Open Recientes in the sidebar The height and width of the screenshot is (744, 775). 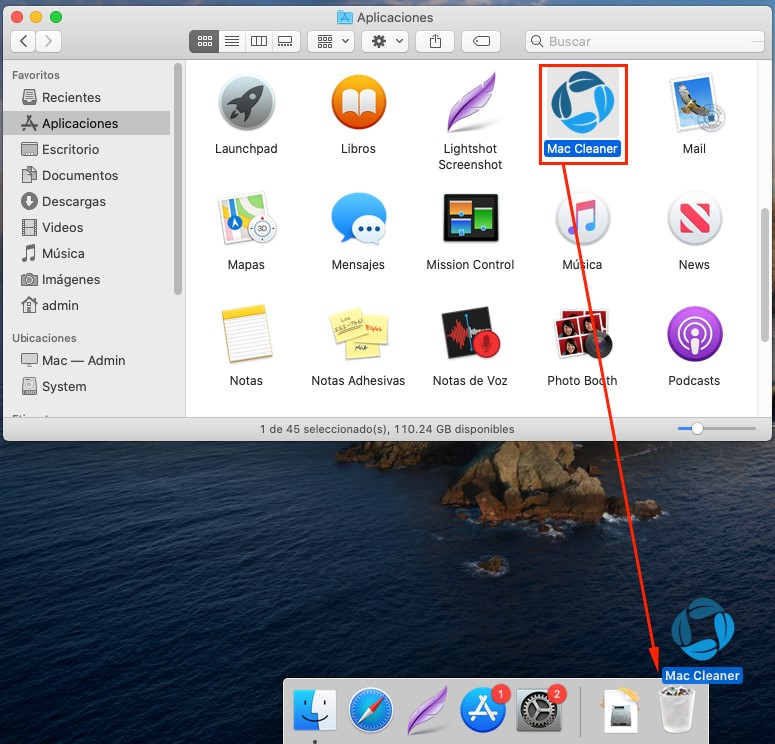[86, 97]
